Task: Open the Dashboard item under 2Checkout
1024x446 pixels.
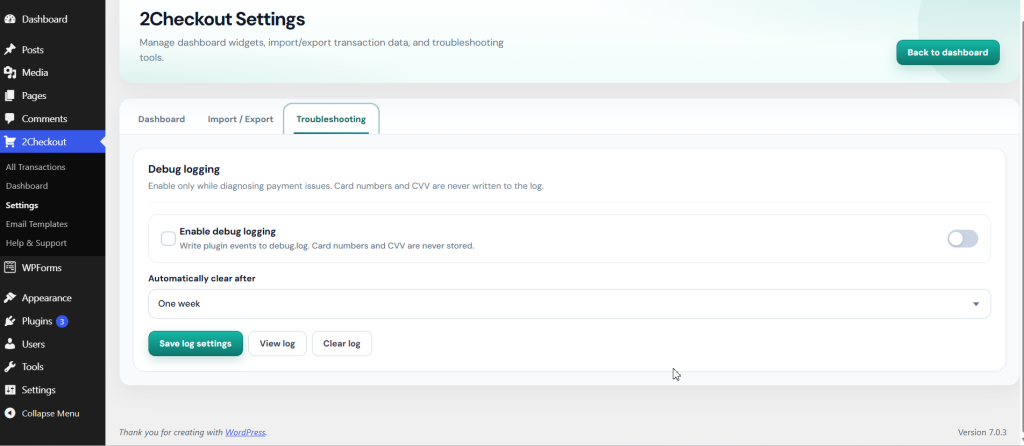Action: [x=27, y=186]
